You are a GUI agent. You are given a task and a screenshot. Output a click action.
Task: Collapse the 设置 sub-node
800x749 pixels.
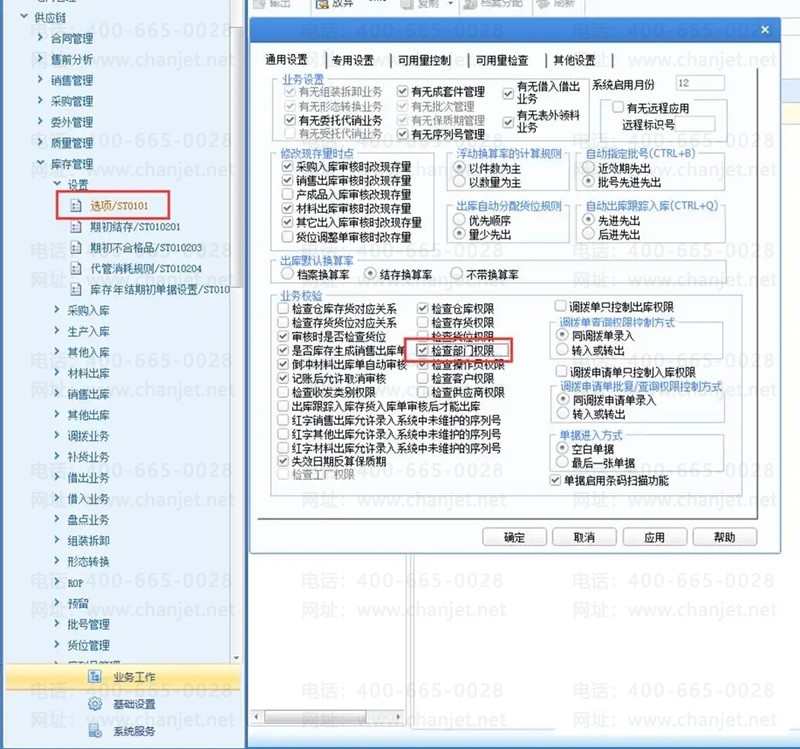57,184
